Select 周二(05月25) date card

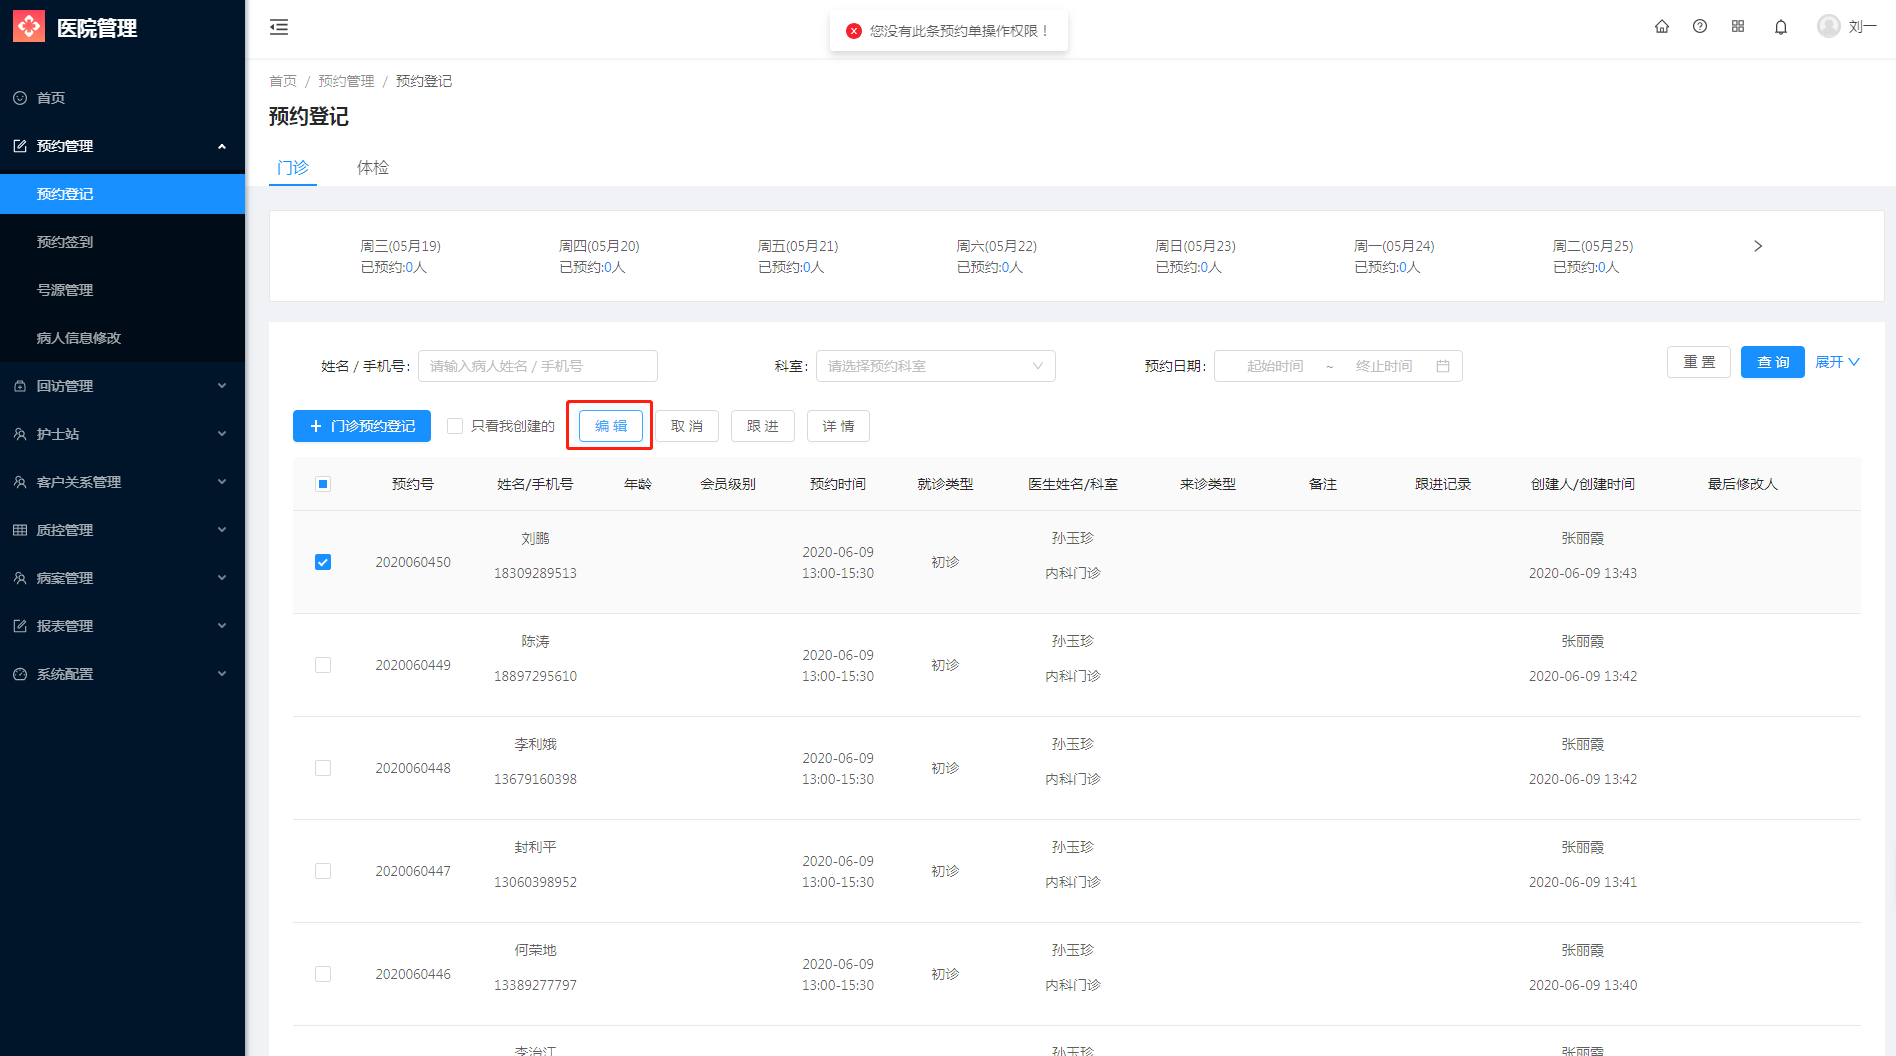pos(1593,256)
